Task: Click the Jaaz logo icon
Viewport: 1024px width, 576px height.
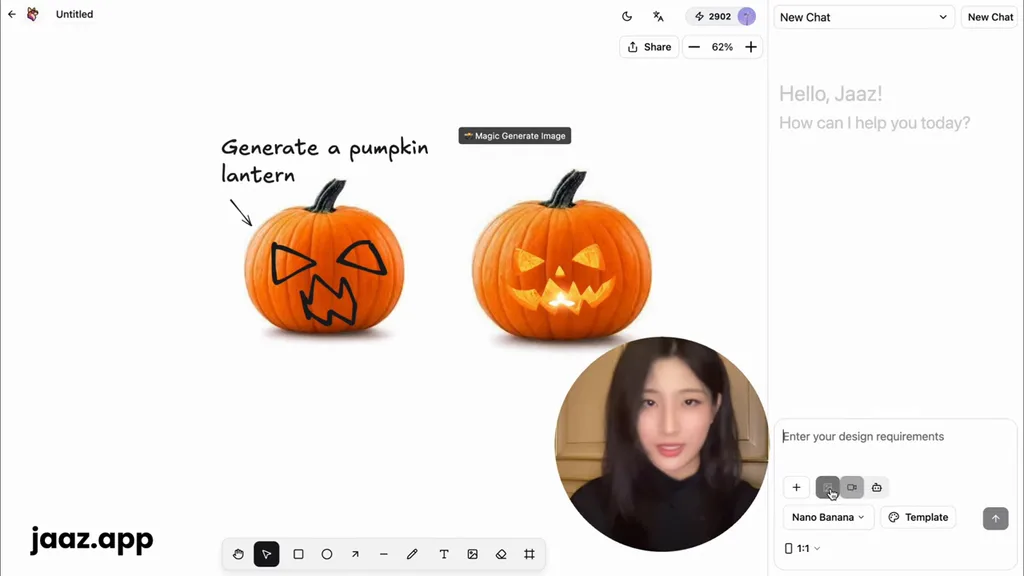Action: (x=33, y=14)
